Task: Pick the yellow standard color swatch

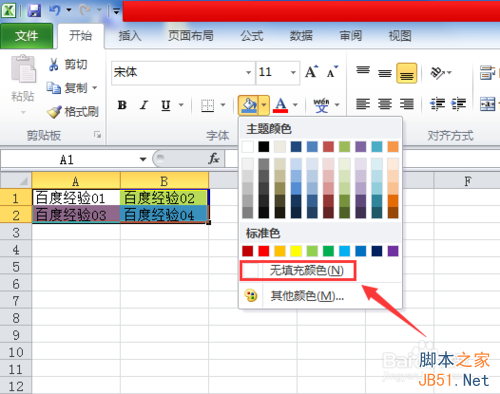Action: pyautogui.click(x=296, y=251)
